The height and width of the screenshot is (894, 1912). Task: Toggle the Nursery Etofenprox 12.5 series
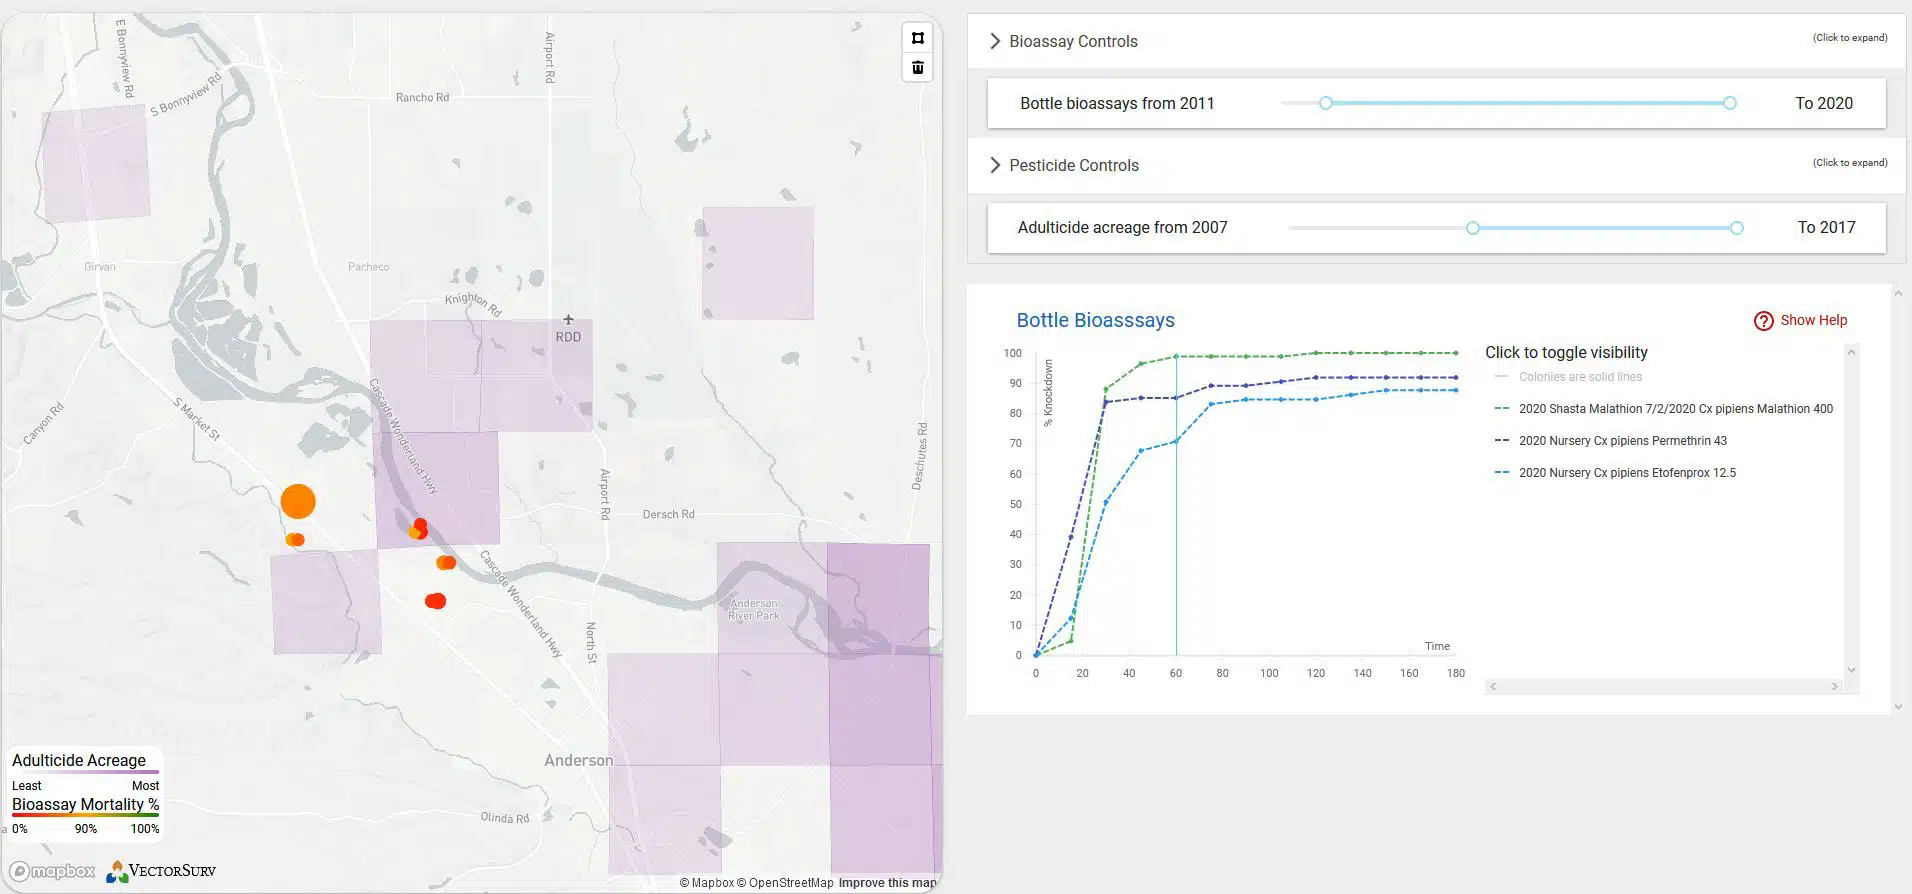[1615, 473]
